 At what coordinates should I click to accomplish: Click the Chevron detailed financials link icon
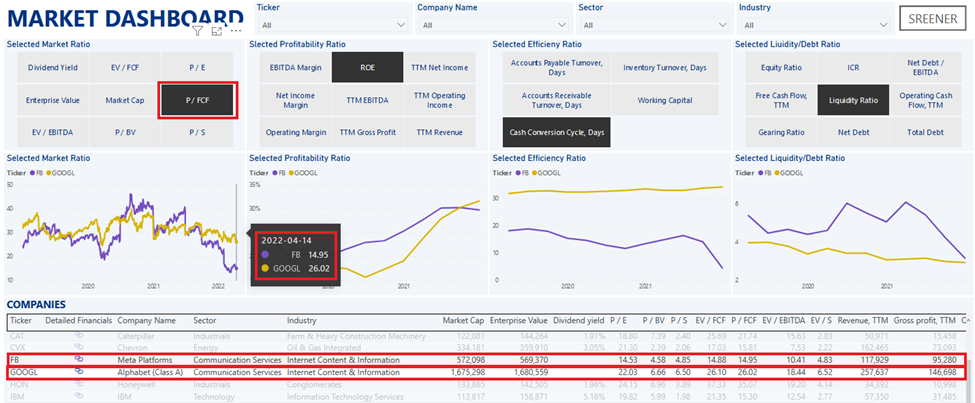click(x=78, y=347)
